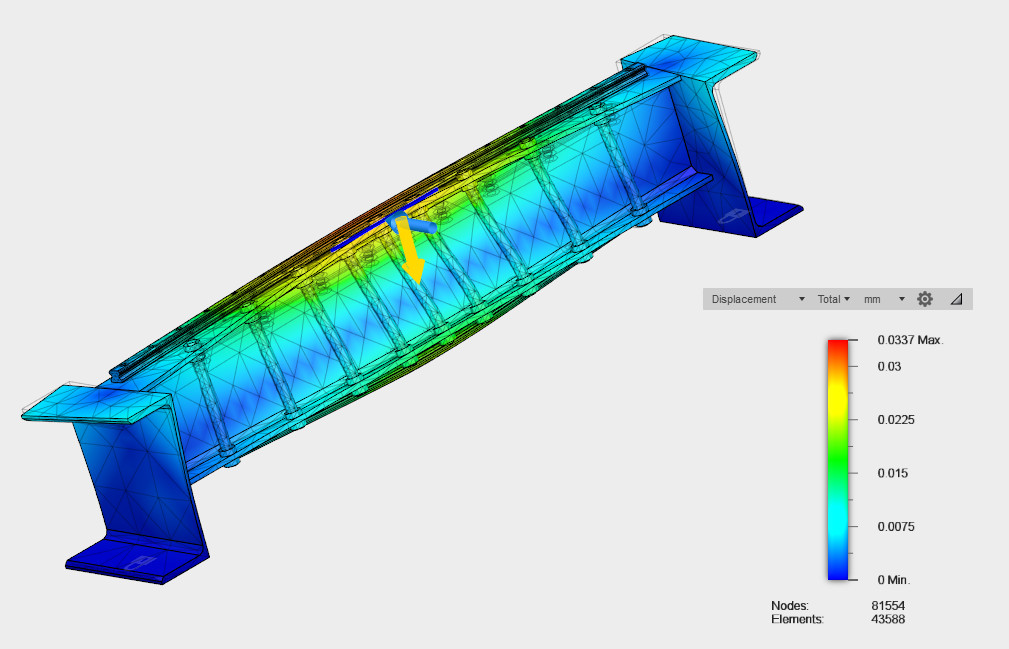Click the 0.015 legend value

[893, 473]
